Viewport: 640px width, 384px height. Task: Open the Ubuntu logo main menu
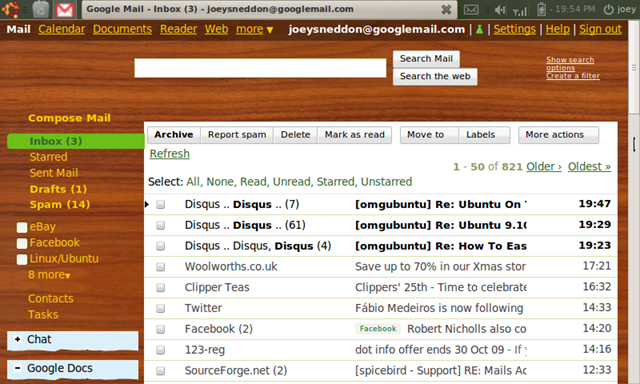coord(10,9)
